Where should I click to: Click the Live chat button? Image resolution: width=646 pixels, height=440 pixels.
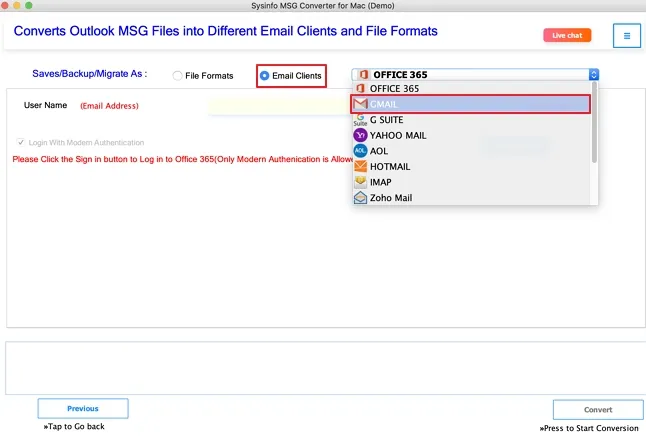click(x=567, y=35)
